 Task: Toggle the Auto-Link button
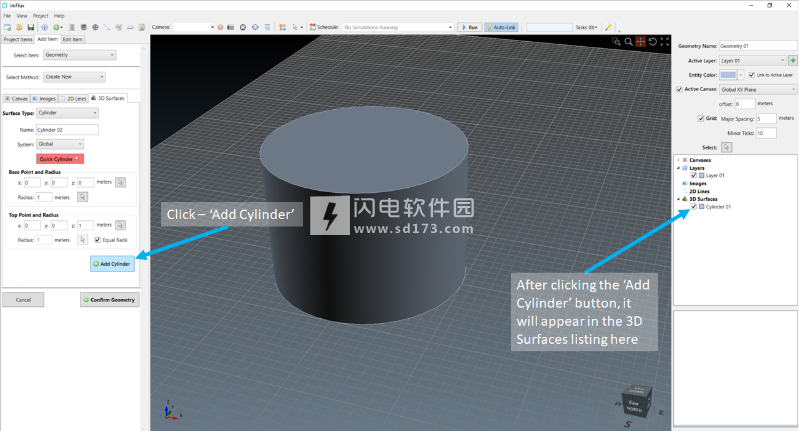tap(501, 27)
